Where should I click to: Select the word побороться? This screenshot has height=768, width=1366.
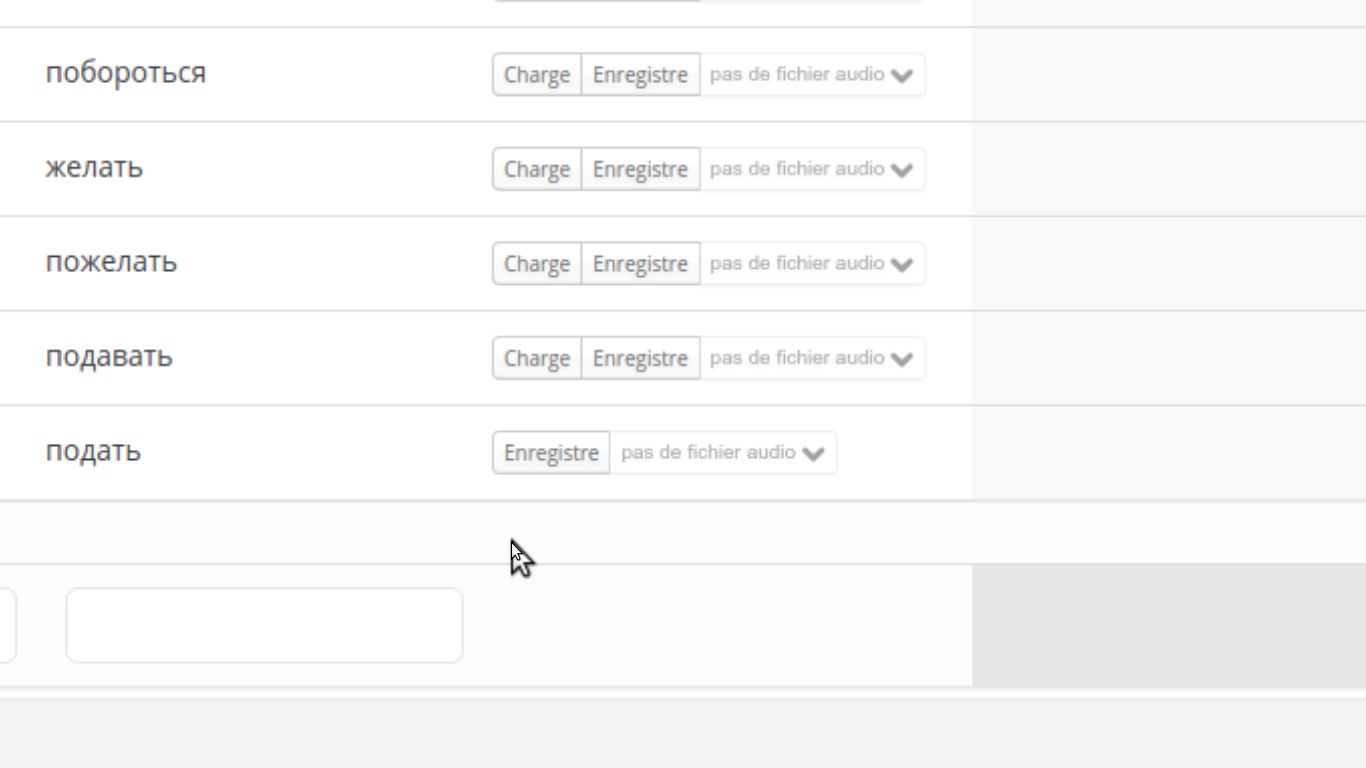126,73
